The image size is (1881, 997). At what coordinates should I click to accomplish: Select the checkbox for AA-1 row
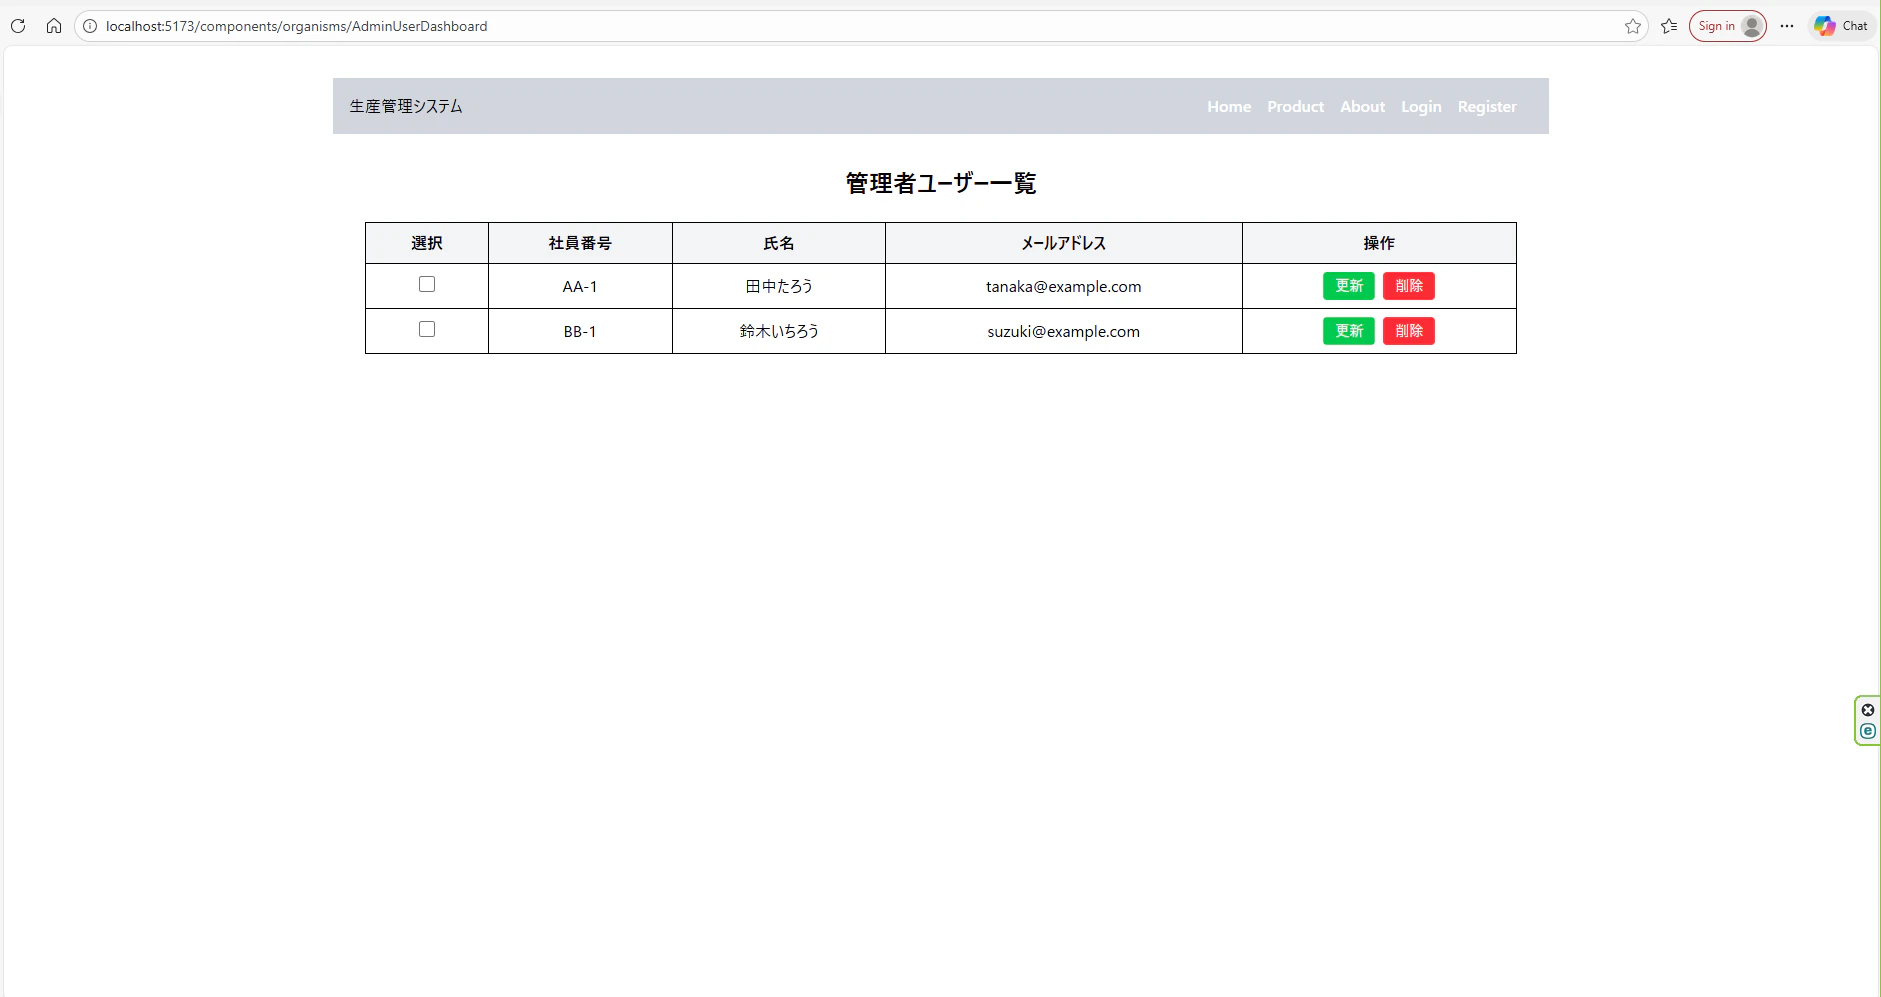427,284
